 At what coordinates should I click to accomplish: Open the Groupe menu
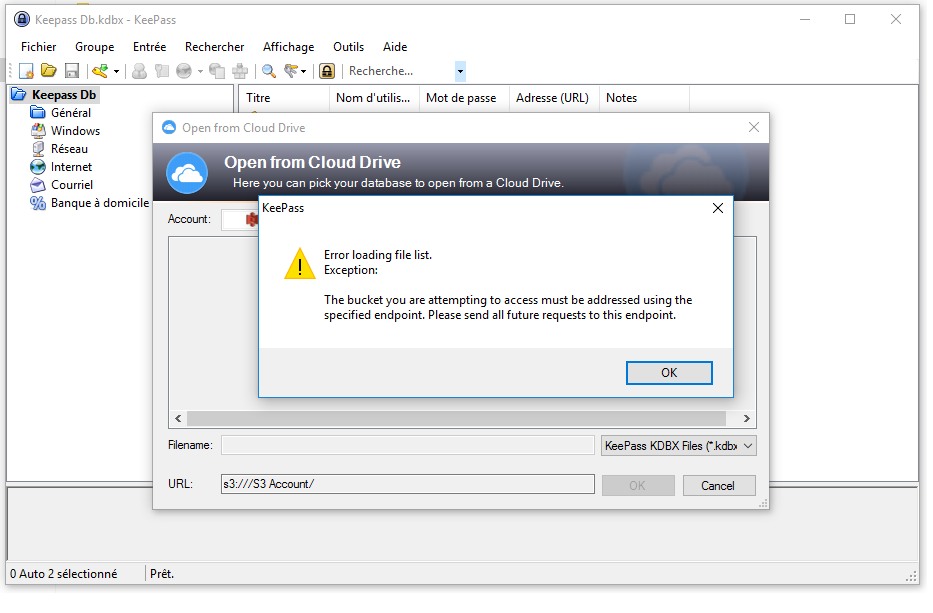click(95, 46)
